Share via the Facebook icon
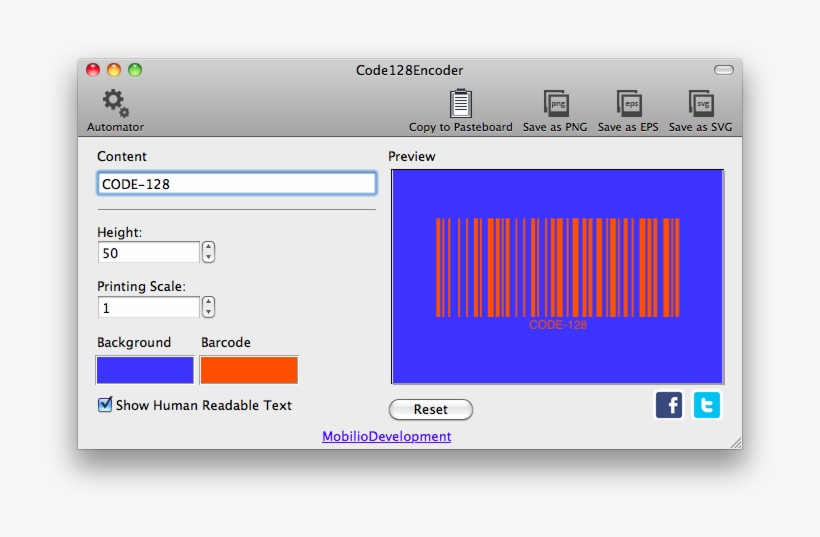The image size is (820, 537). coord(669,405)
